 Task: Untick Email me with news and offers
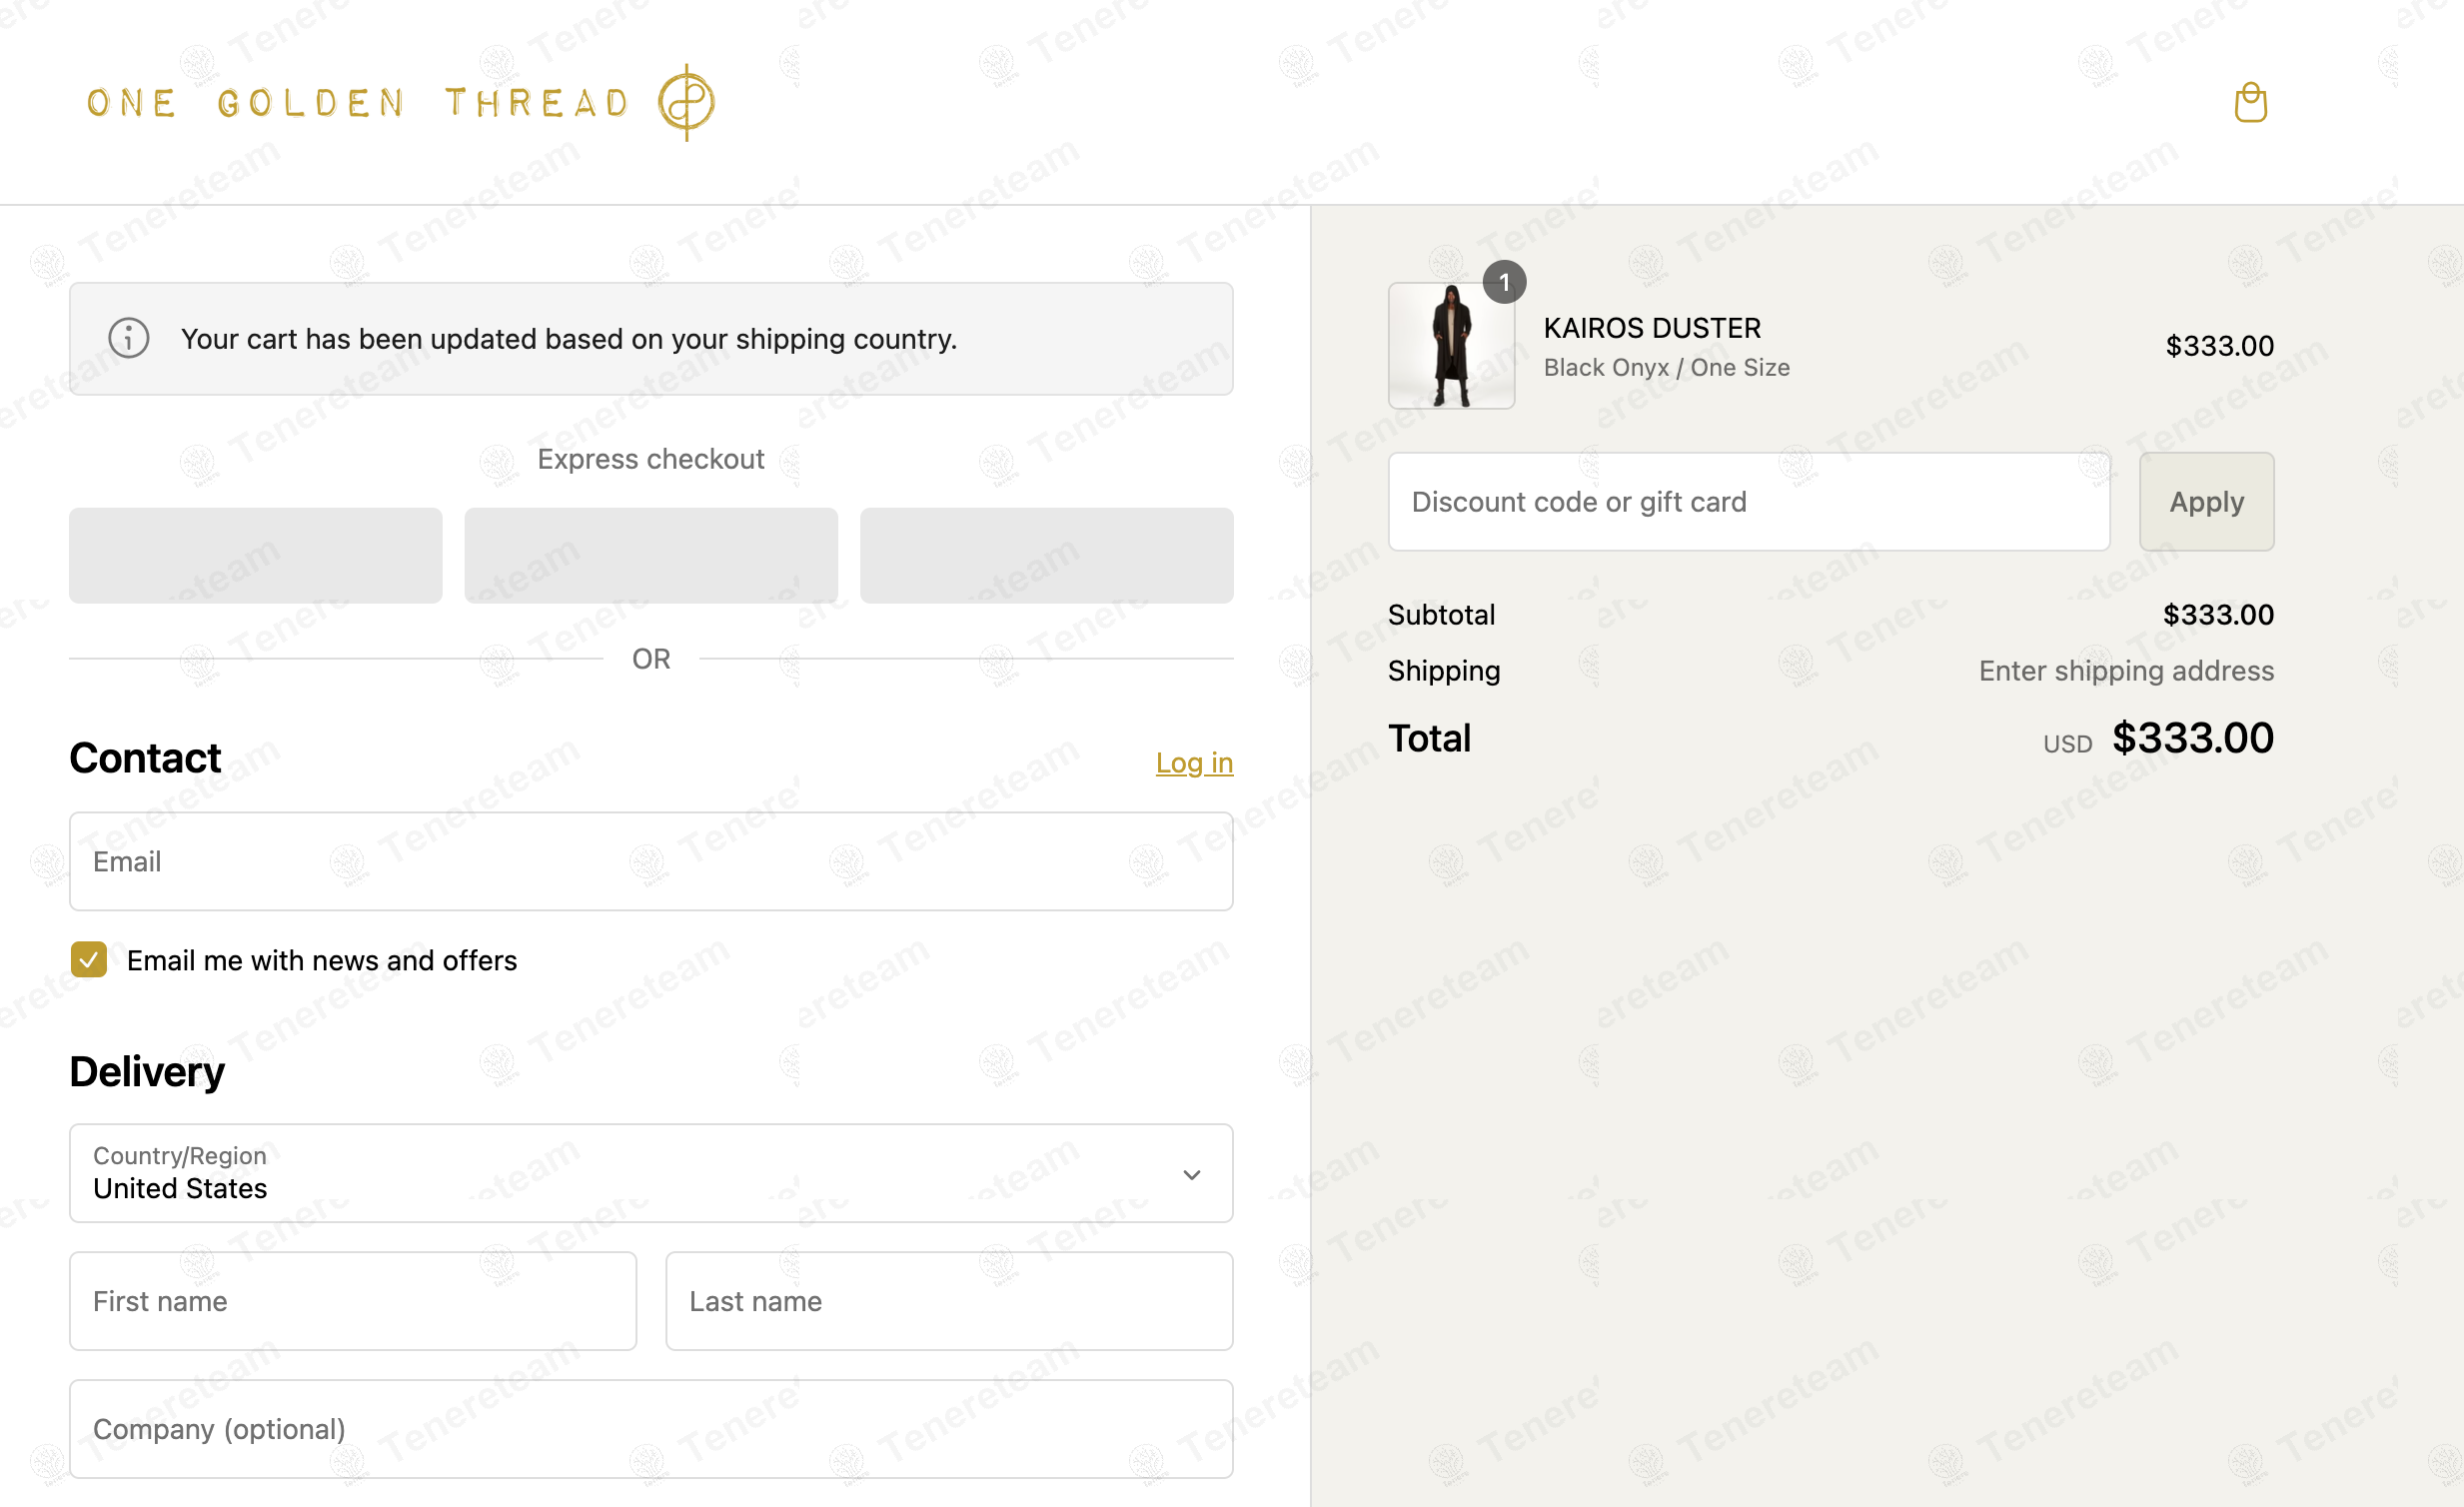89,959
